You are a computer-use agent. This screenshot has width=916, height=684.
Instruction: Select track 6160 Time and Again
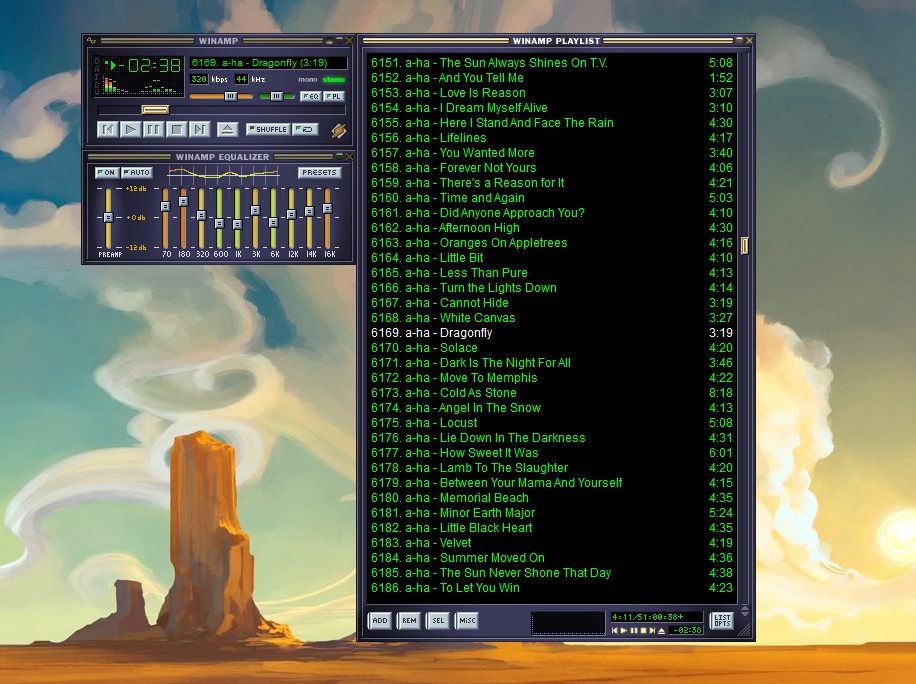click(x=551, y=198)
